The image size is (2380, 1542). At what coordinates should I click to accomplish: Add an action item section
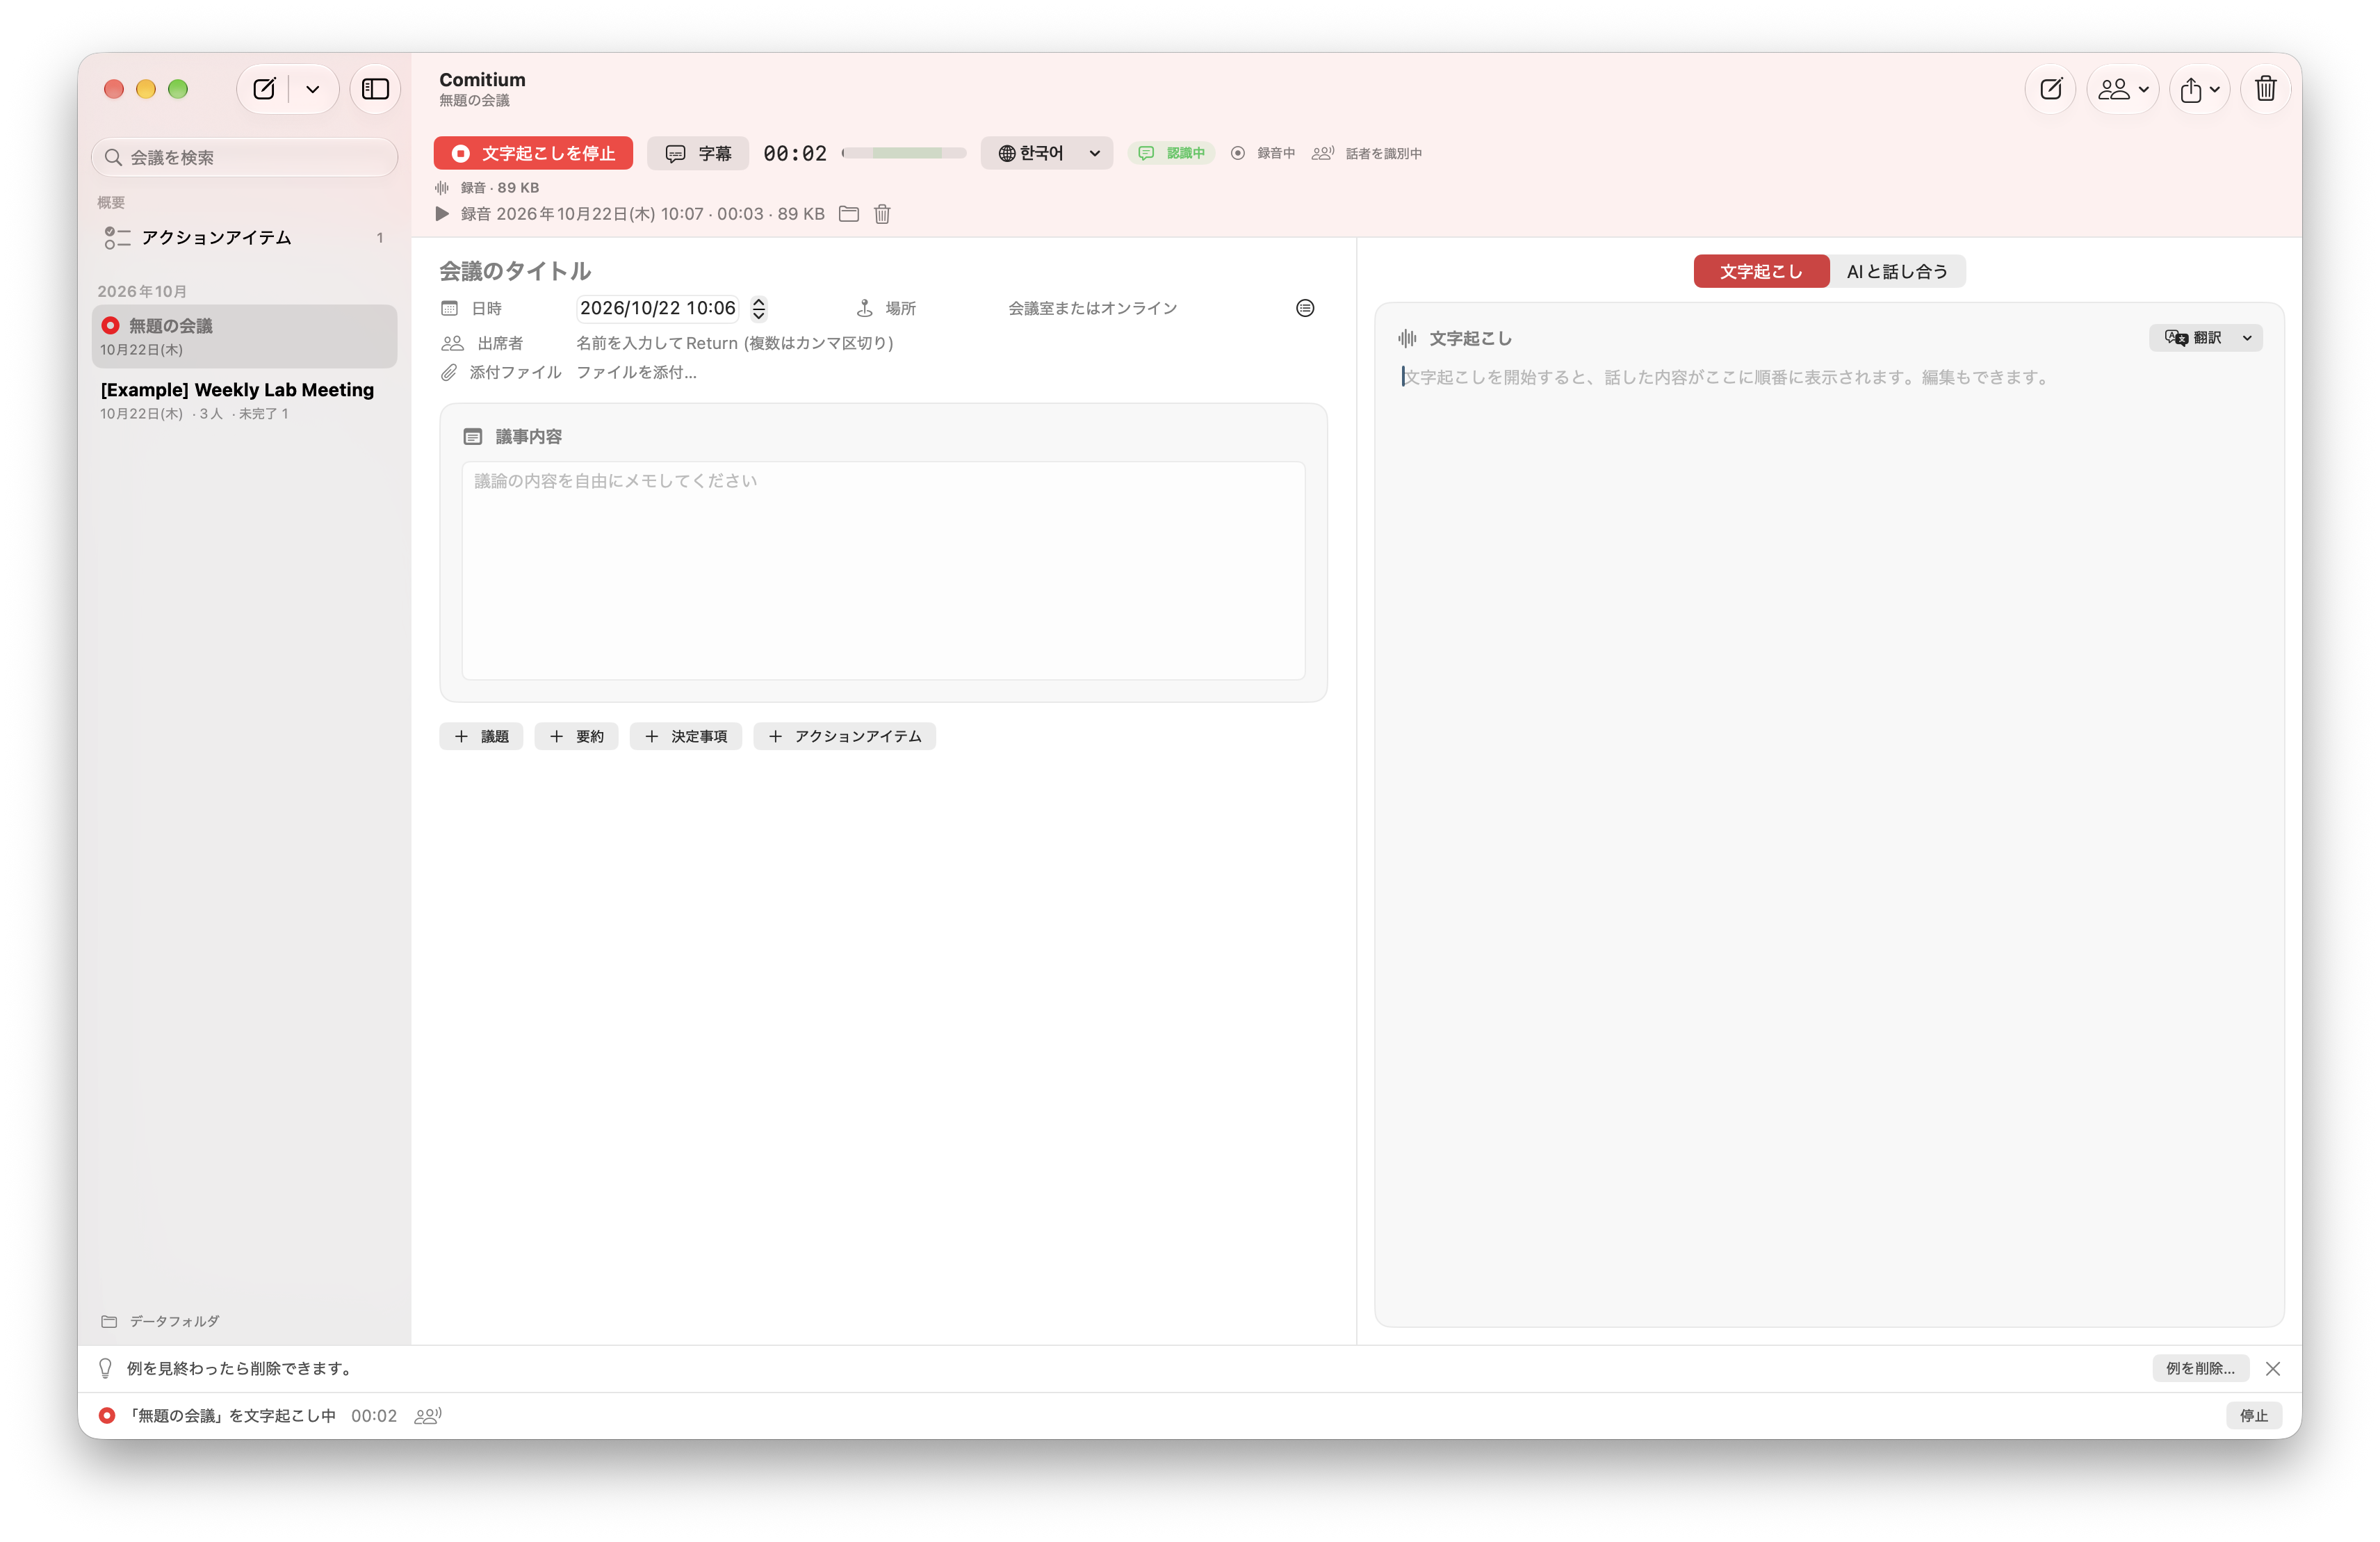[x=845, y=736]
